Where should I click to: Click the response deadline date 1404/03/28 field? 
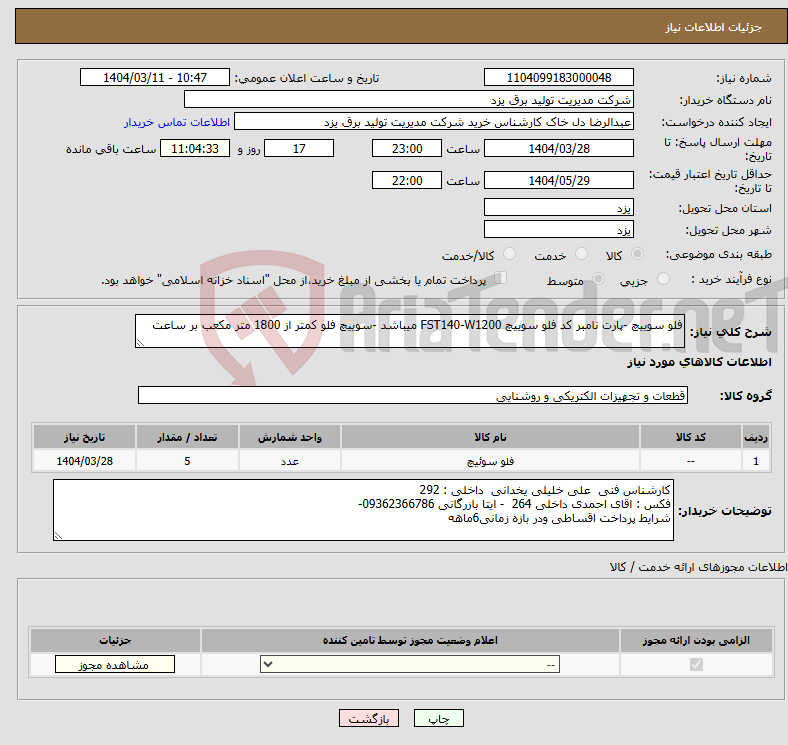click(558, 149)
